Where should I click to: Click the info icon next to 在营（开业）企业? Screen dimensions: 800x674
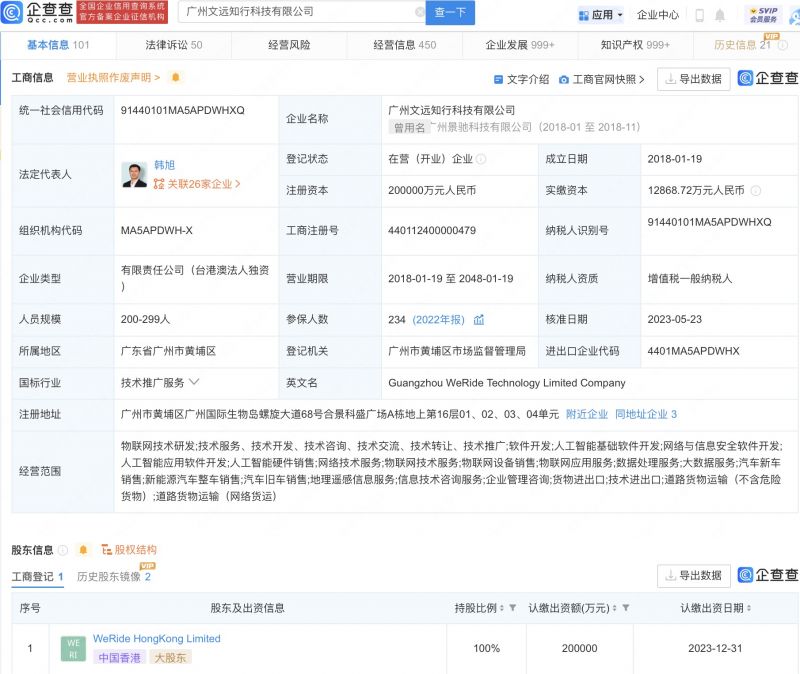481,159
